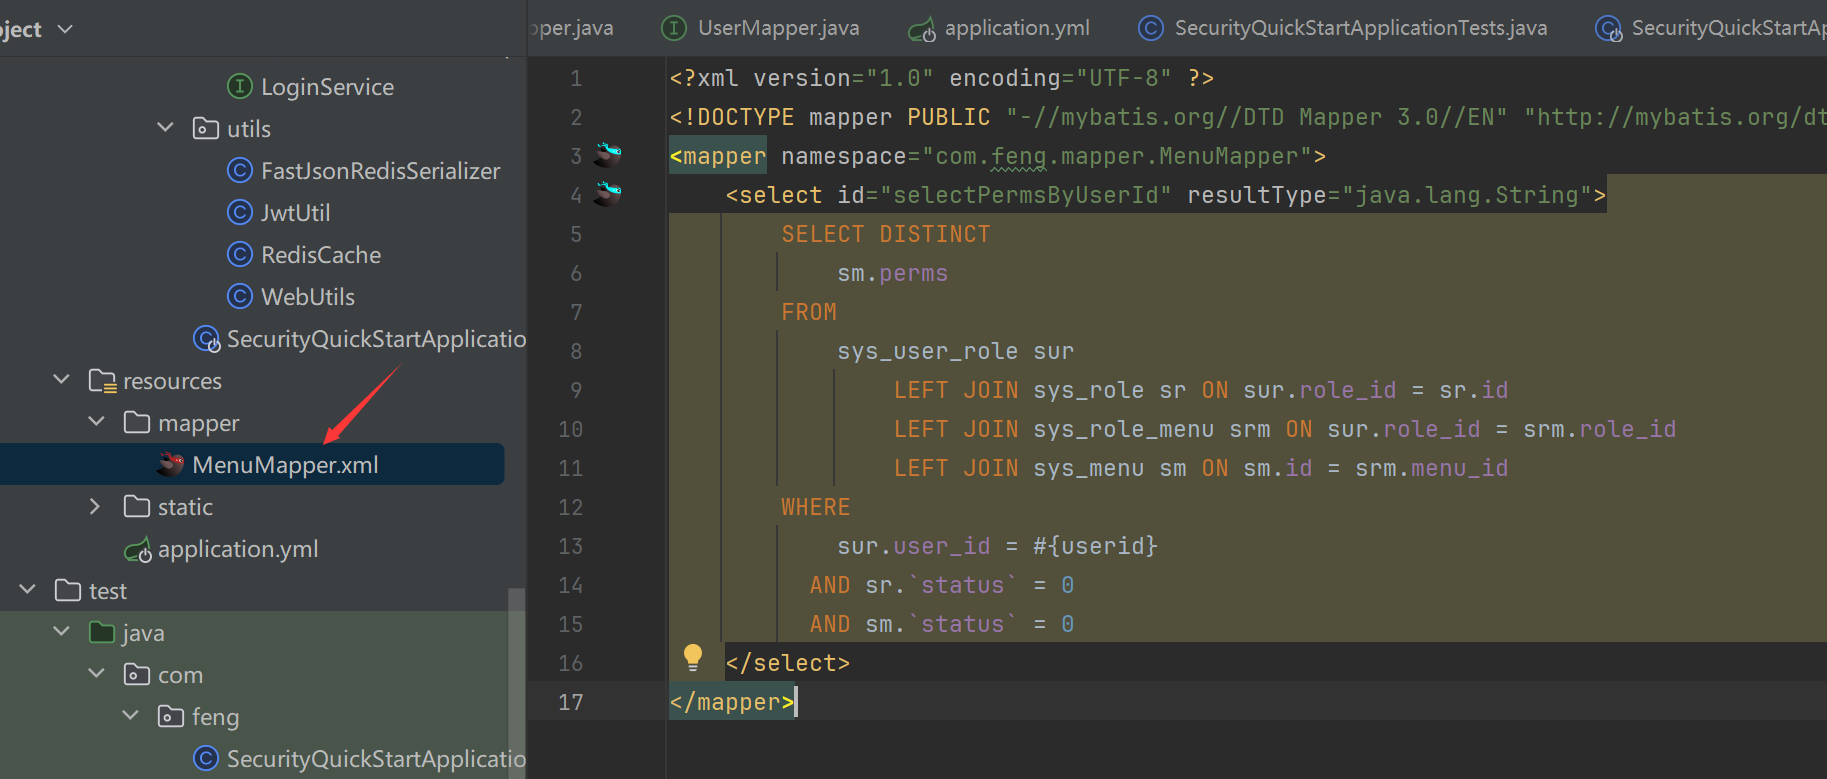Viewport: 1827px width, 779px height.
Task: Collapse the test folder node
Action: [28, 590]
